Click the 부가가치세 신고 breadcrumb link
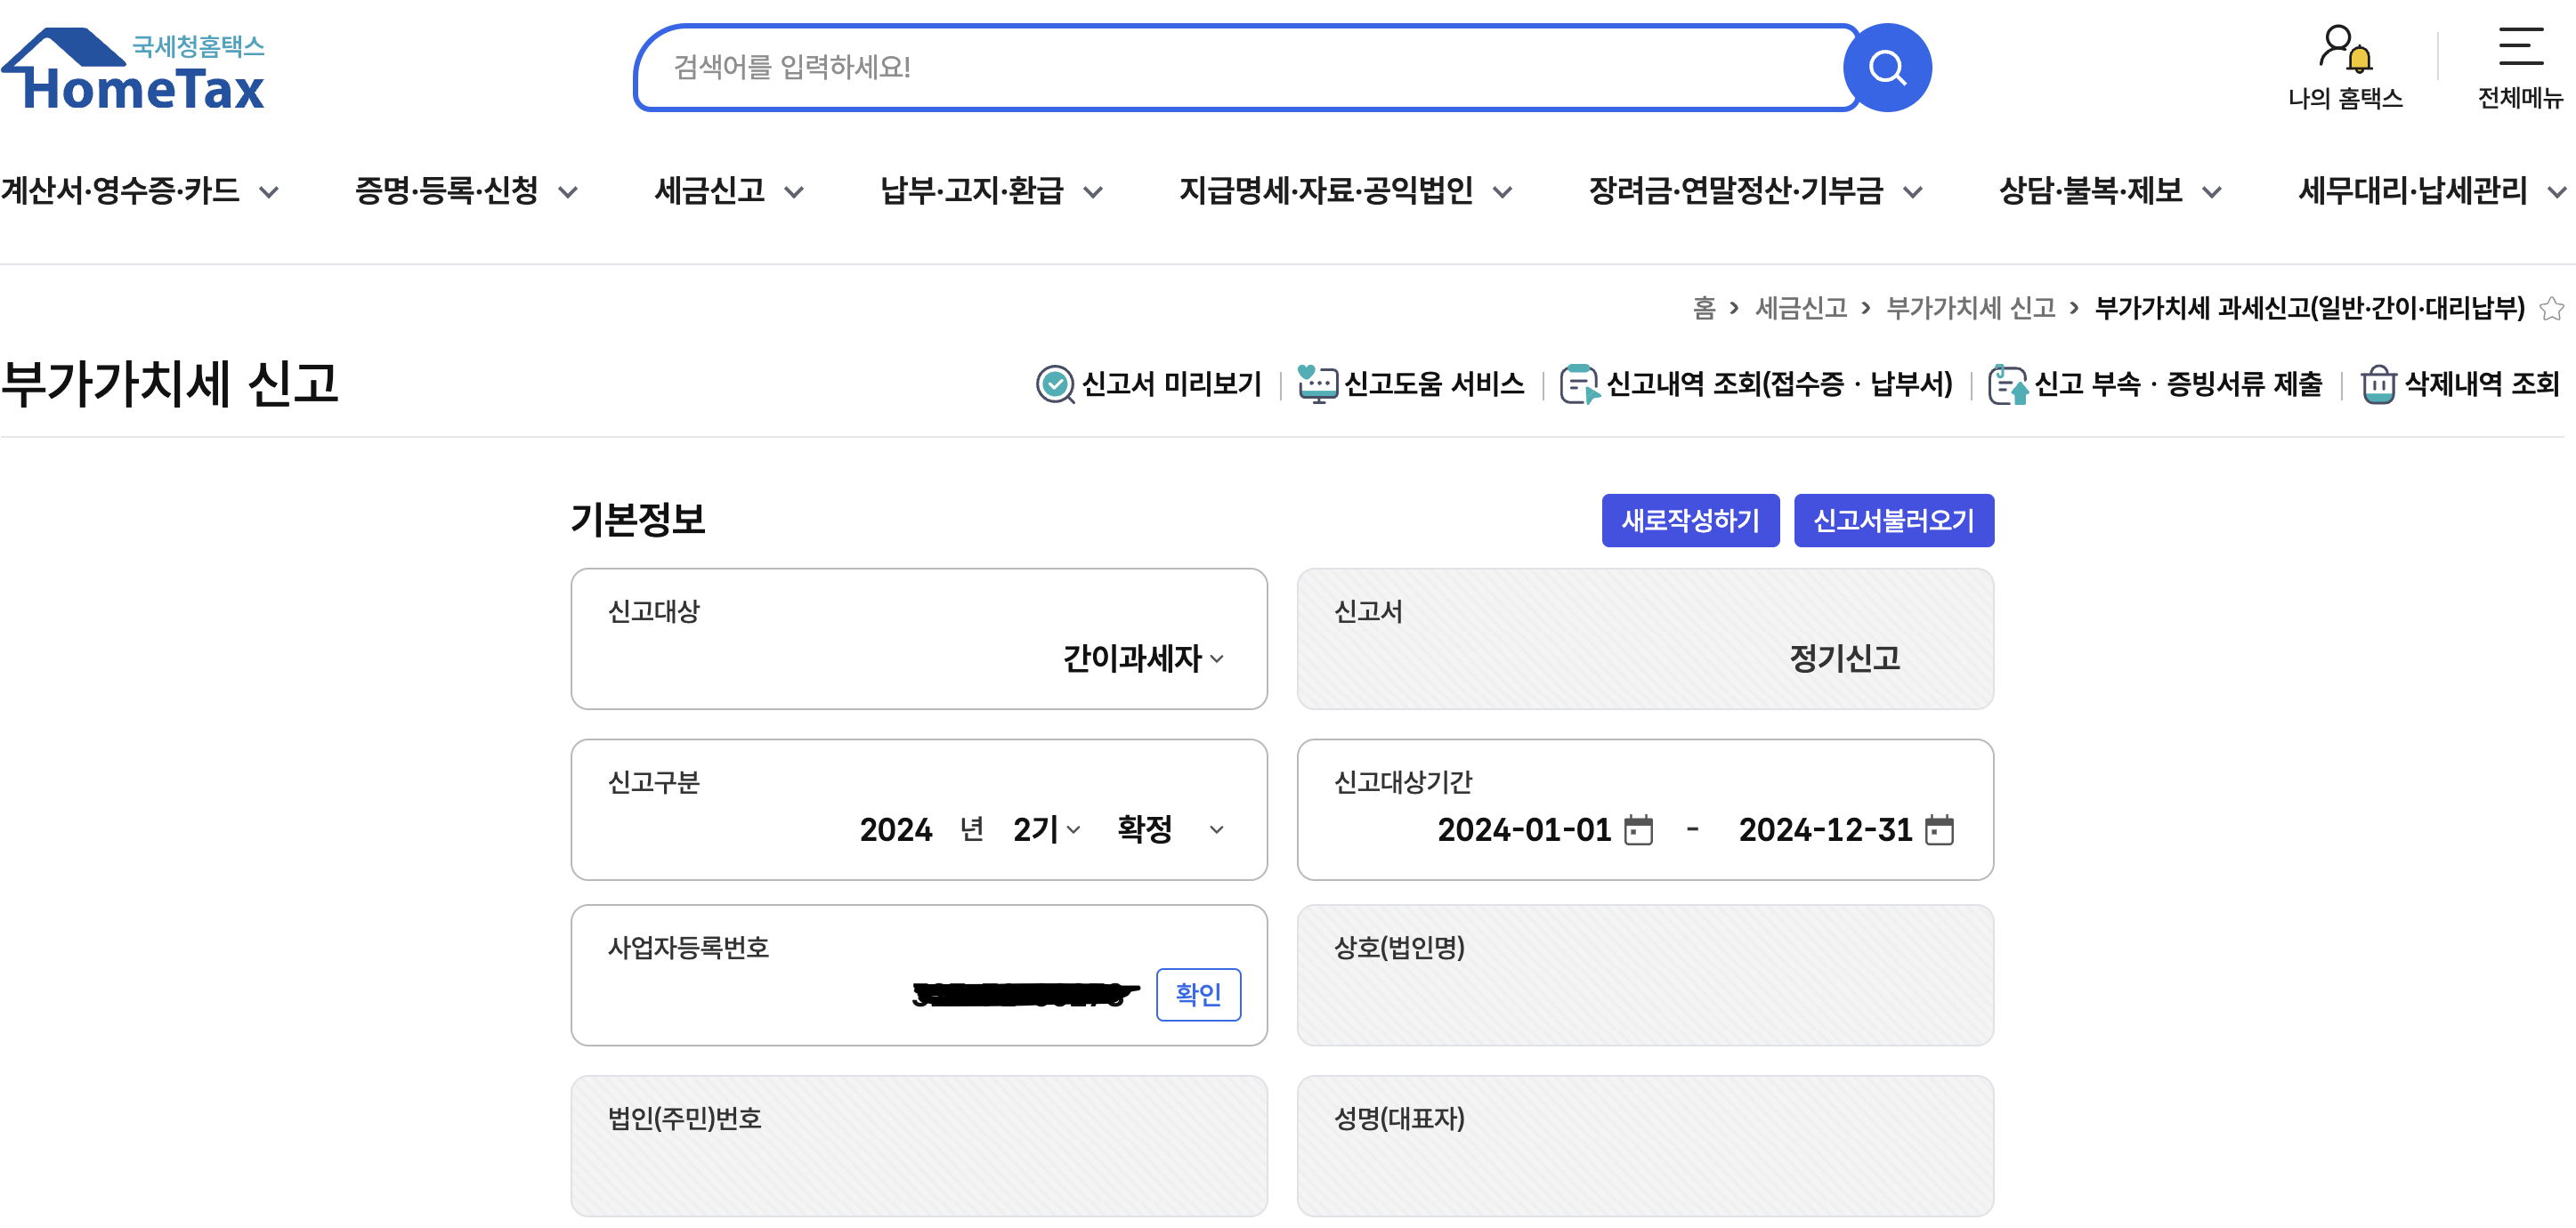The width and height of the screenshot is (2576, 1228). tap(1974, 309)
